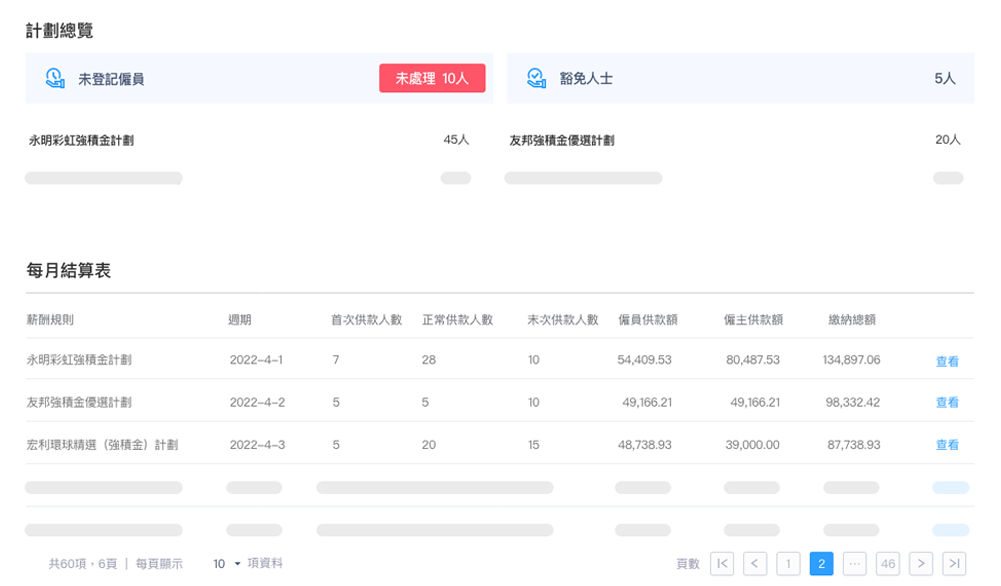Click the 末次供款人數 column header
This screenshot has height=586, width=1001.
(x=563, y=320)
